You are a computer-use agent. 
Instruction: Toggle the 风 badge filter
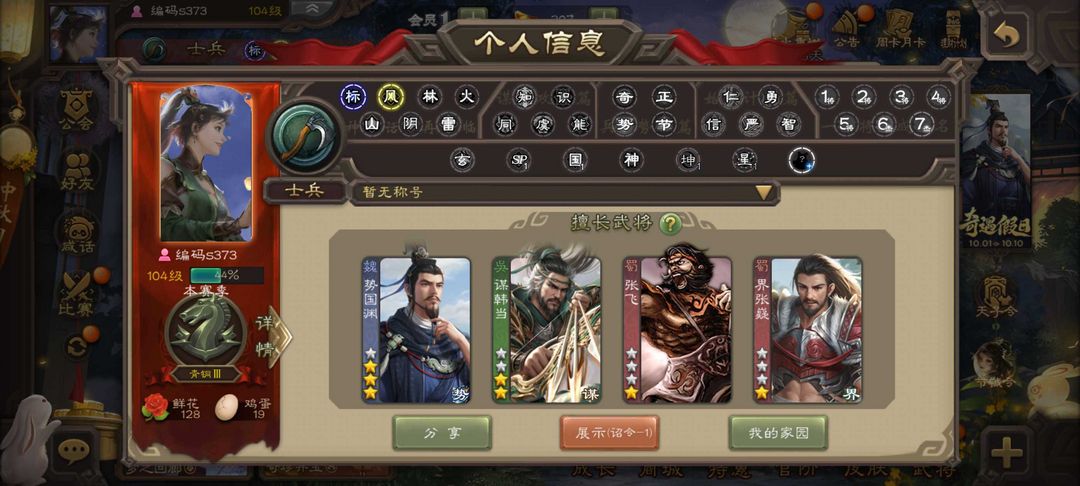click(x=391, y=97)
